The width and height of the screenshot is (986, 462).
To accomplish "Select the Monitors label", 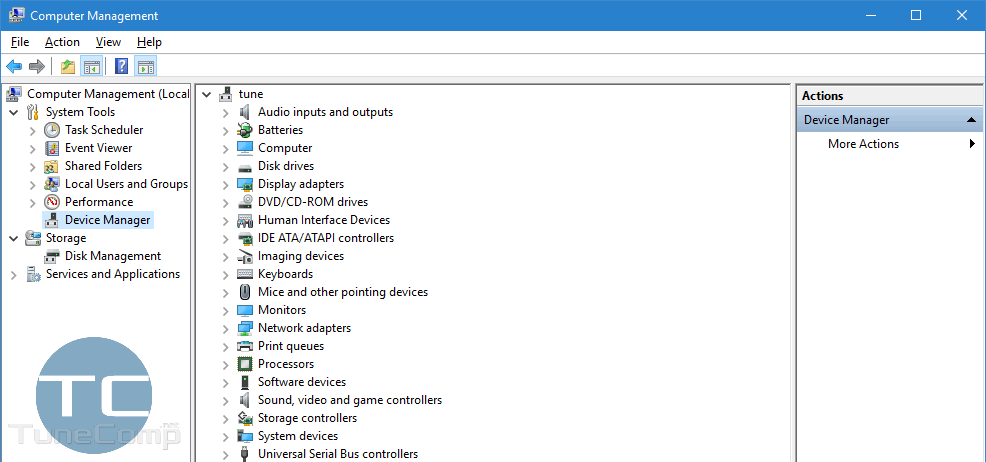I will click(282, 310).
